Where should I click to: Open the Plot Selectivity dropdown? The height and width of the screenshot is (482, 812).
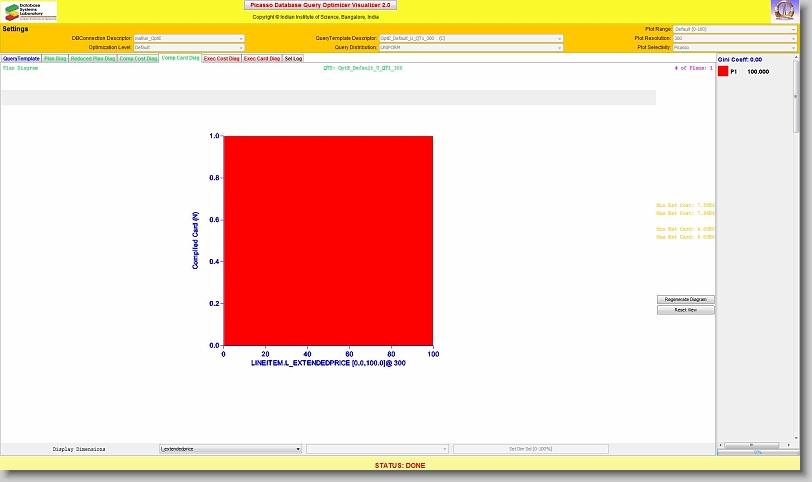735,47
